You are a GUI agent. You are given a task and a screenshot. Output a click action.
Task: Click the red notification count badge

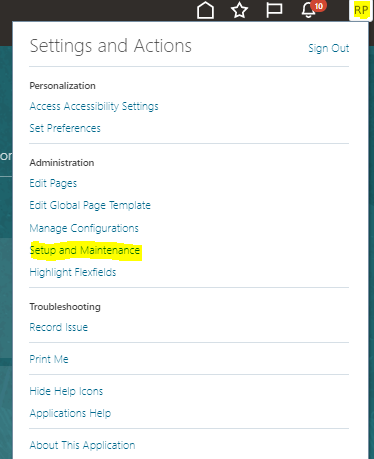coord(318,6)
